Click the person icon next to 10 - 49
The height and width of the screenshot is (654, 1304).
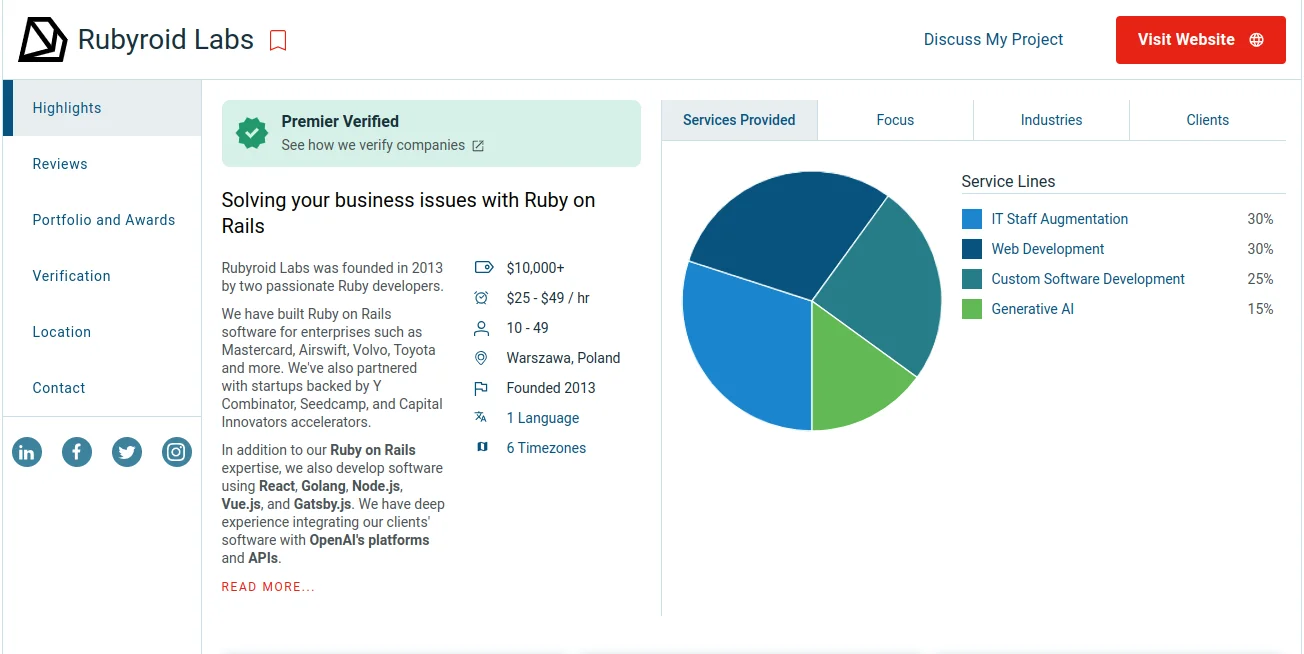pyautogui.click(x=481, y=328)
